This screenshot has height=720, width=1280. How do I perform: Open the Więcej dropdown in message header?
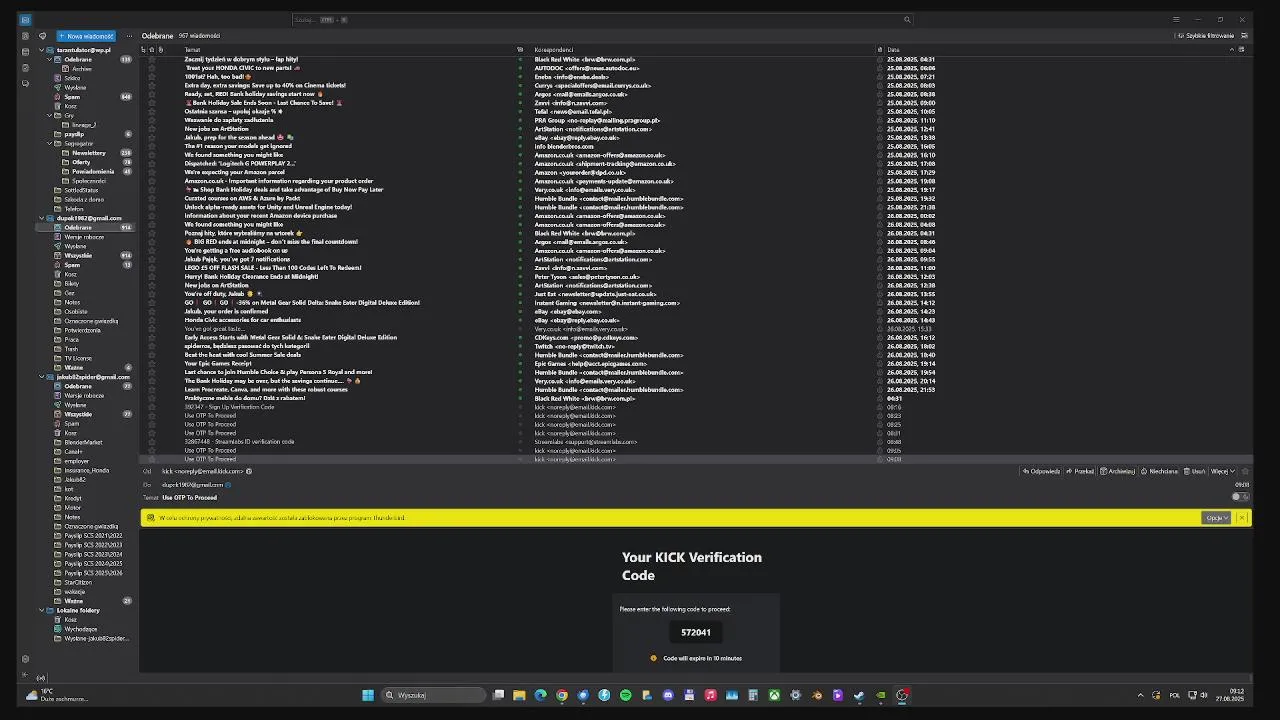pos(1223,471)
